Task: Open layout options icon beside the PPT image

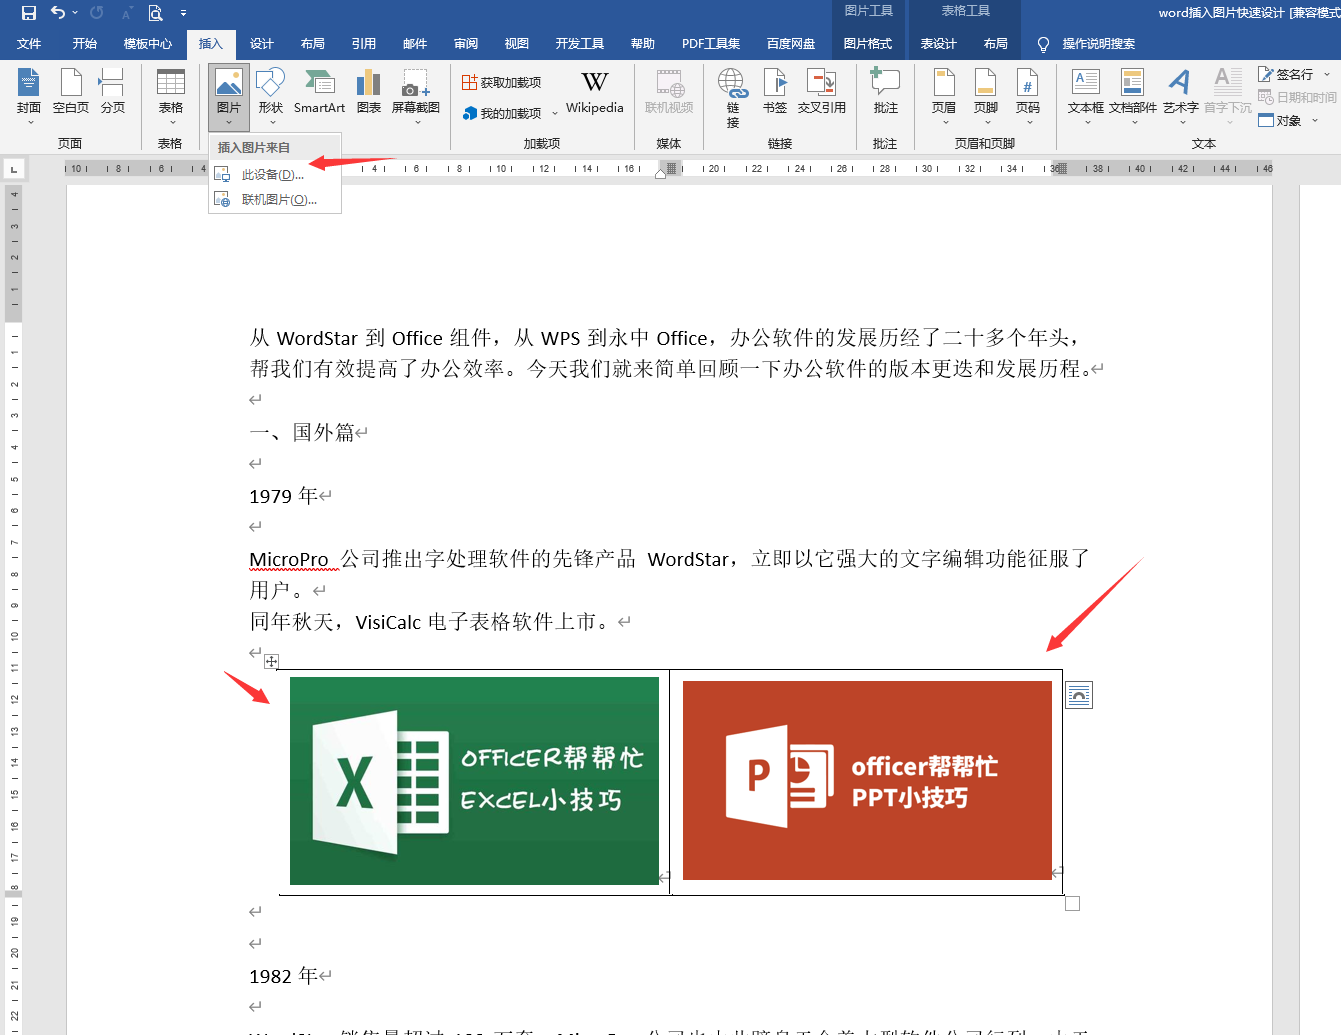Action: [1079, 695]
